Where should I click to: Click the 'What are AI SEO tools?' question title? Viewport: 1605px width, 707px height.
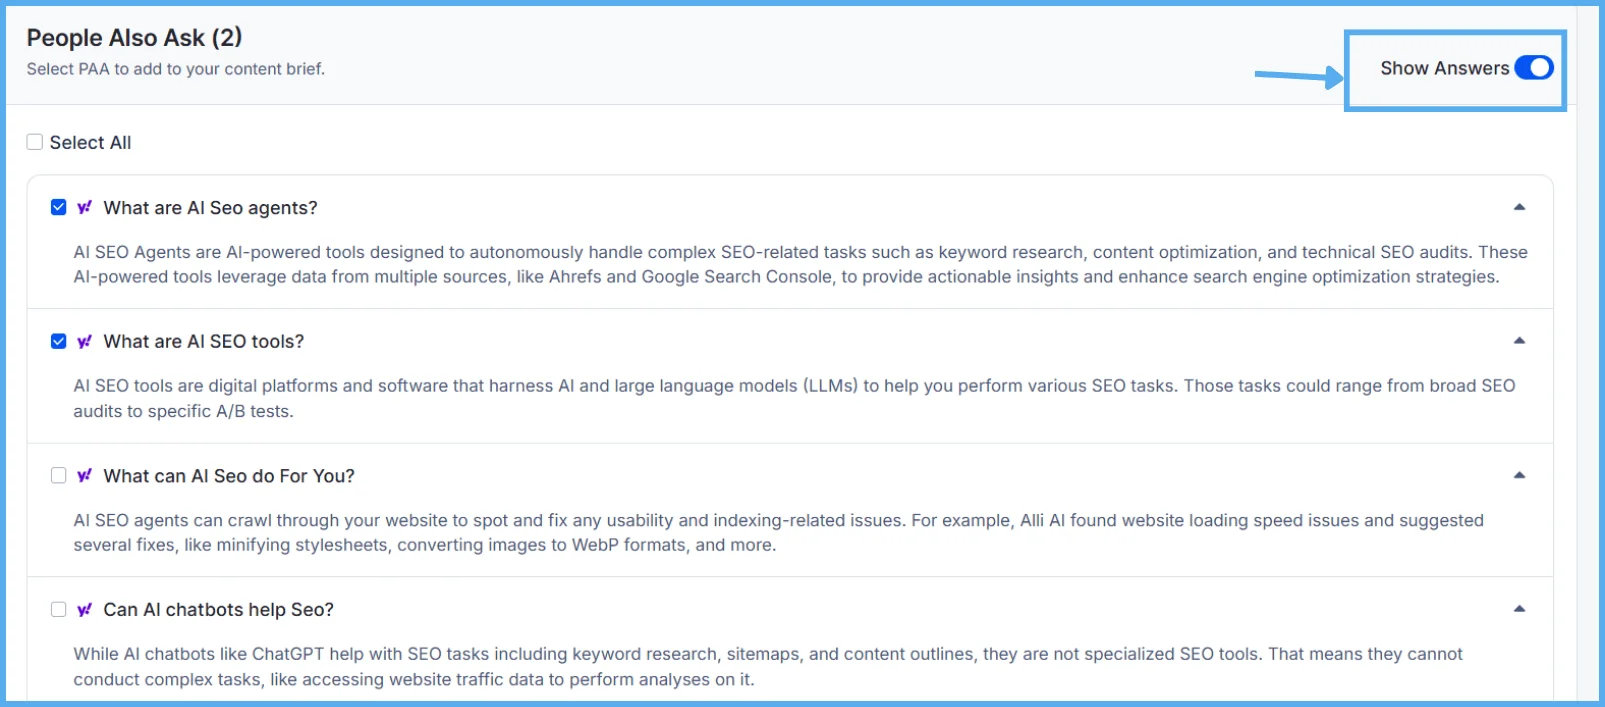click(x=204, y=342)
